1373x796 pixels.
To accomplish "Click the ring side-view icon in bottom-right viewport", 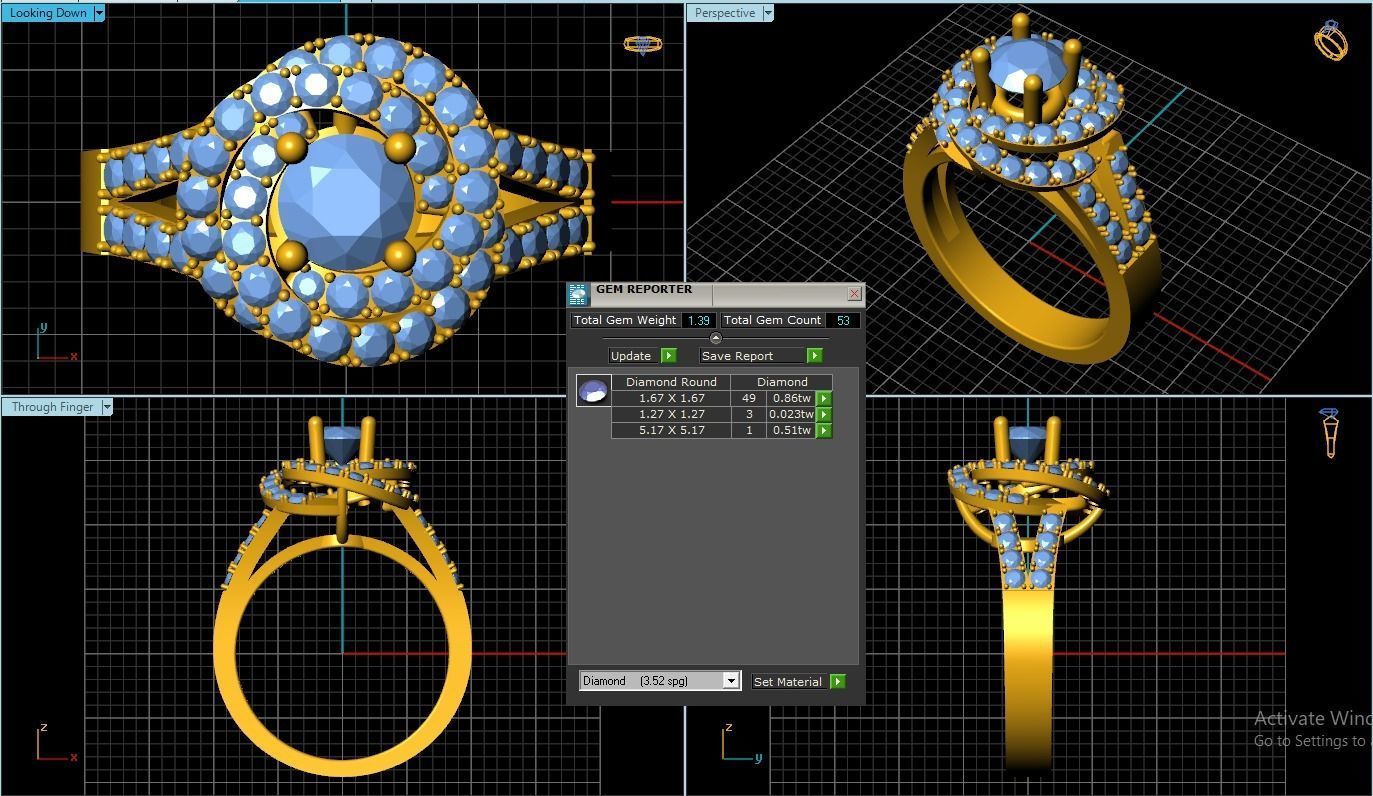I will point(1330,433).
